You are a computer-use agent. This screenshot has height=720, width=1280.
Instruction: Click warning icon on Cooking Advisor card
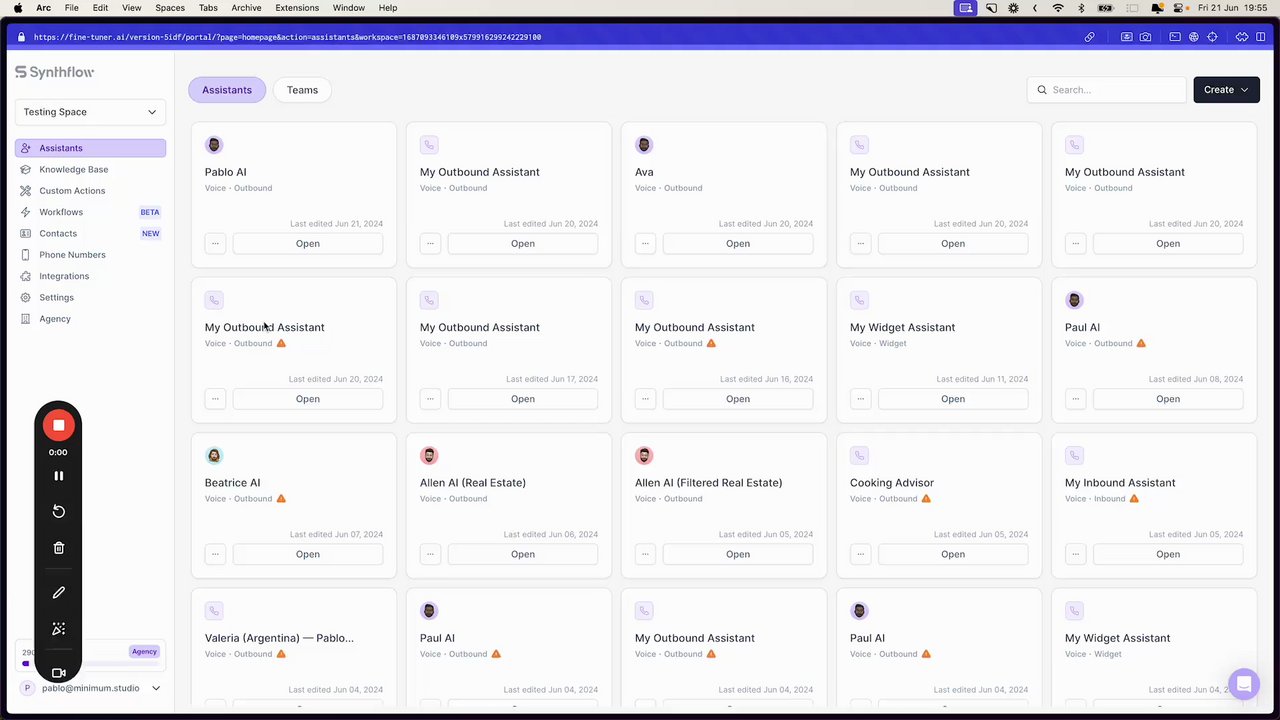coord(926,499)
